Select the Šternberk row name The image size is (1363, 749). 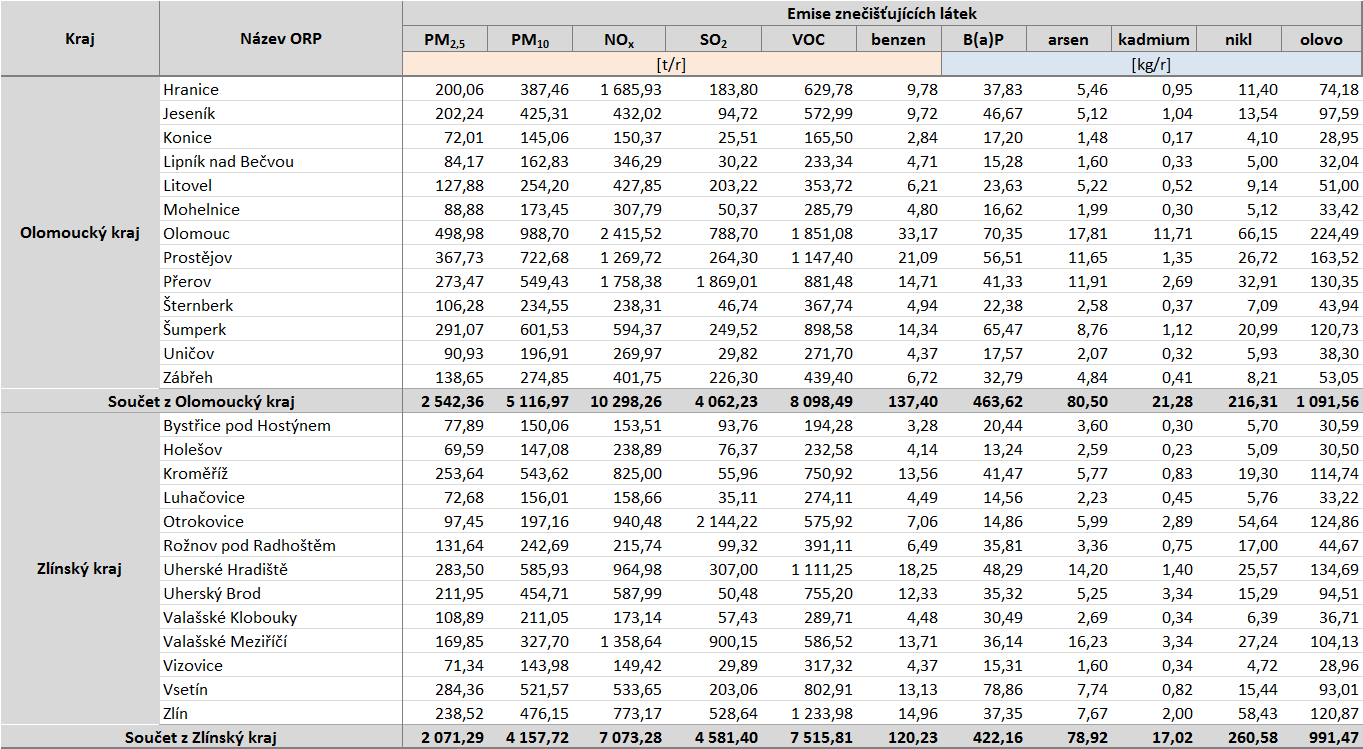point(199,305)
